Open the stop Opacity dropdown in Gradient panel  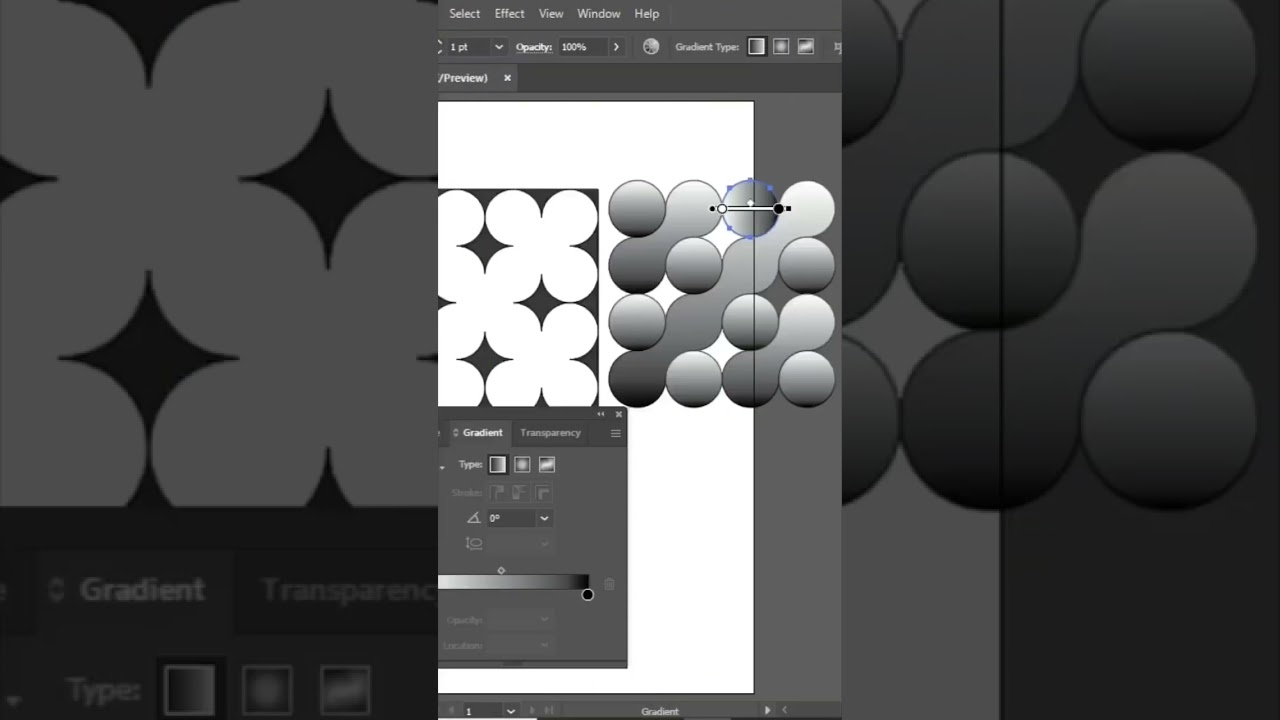coord(544,620)
